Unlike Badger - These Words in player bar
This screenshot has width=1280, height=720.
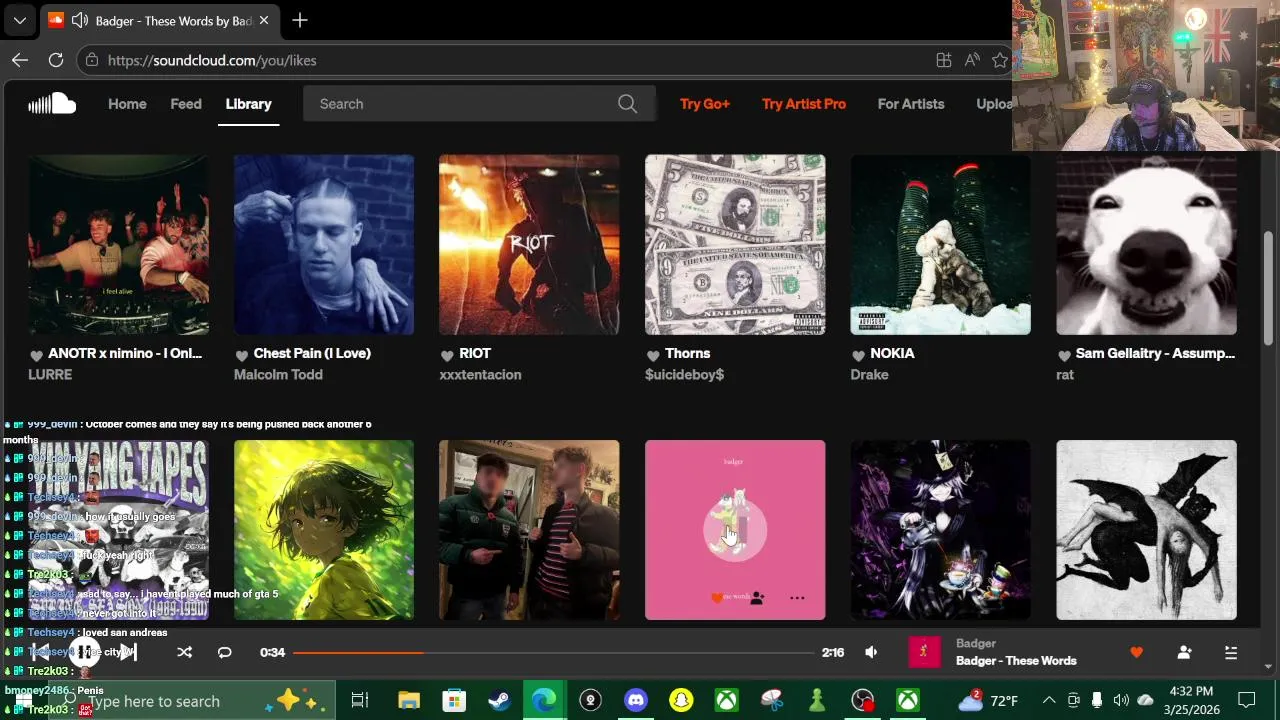click(x=1136, y=652)
